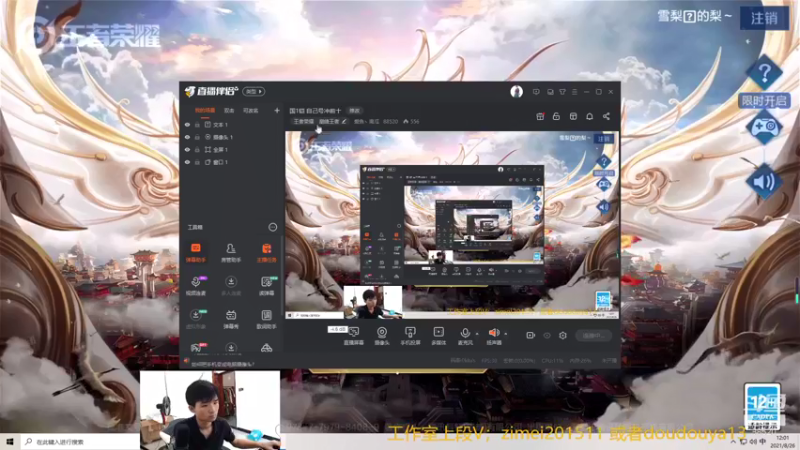Open the elephant icon tool with red badge
Screen dimensions: 800x450
(196, 348)
